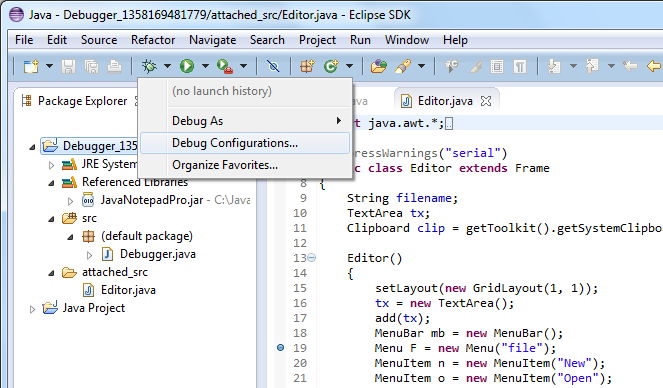Open the Search menu
This screenshot has width=663, height=388.
(267, 40)
